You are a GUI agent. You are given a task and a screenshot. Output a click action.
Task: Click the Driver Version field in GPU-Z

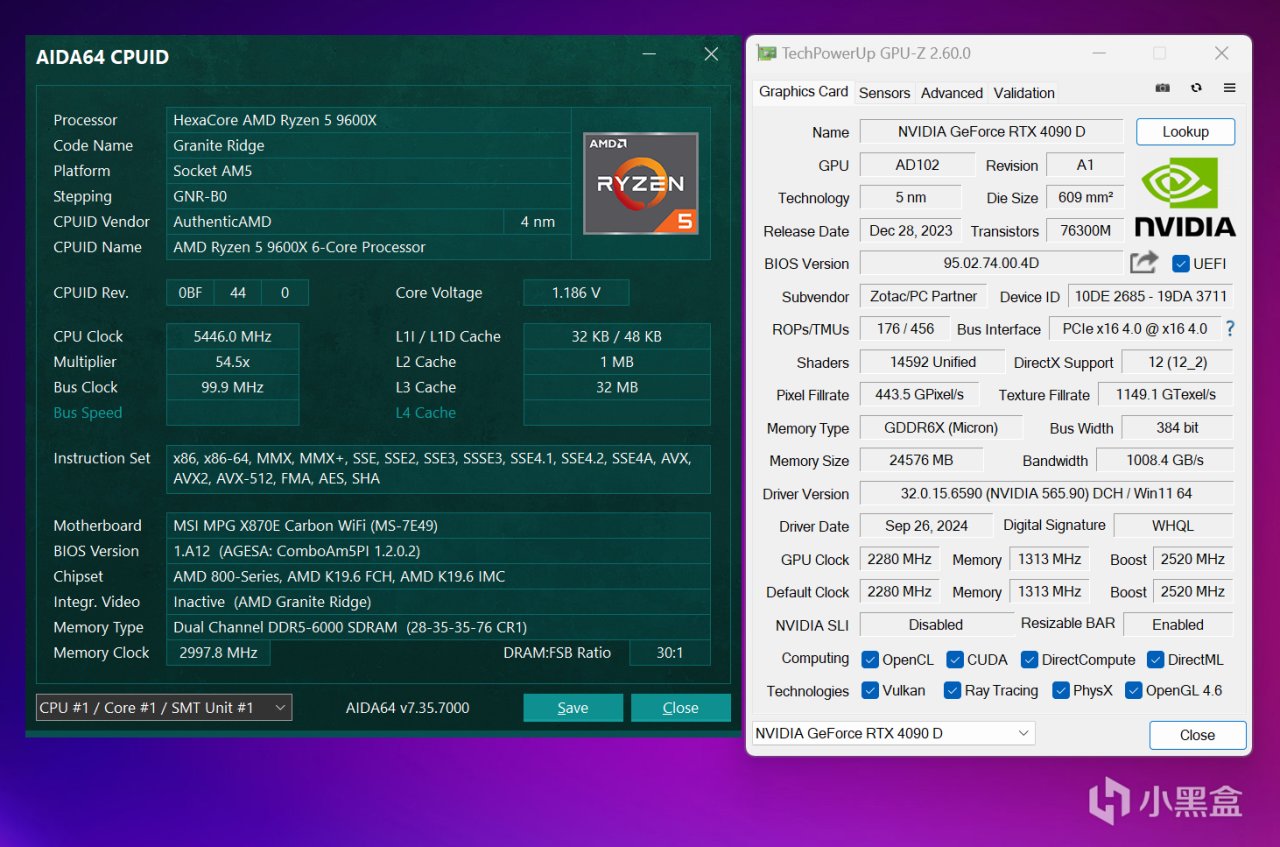point(1046,494)
